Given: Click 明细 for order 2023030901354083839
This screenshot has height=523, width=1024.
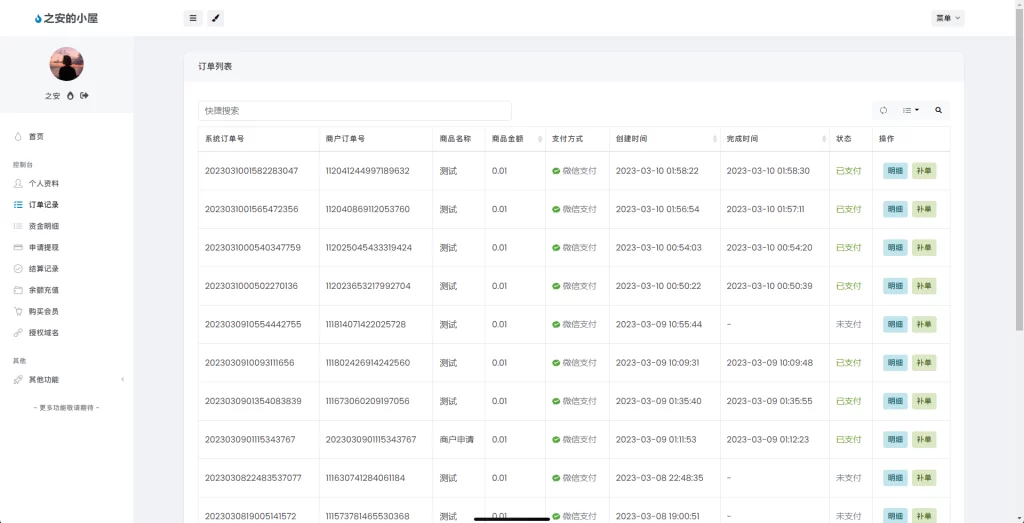Looking at the screenshot, I should coord(895,402).
